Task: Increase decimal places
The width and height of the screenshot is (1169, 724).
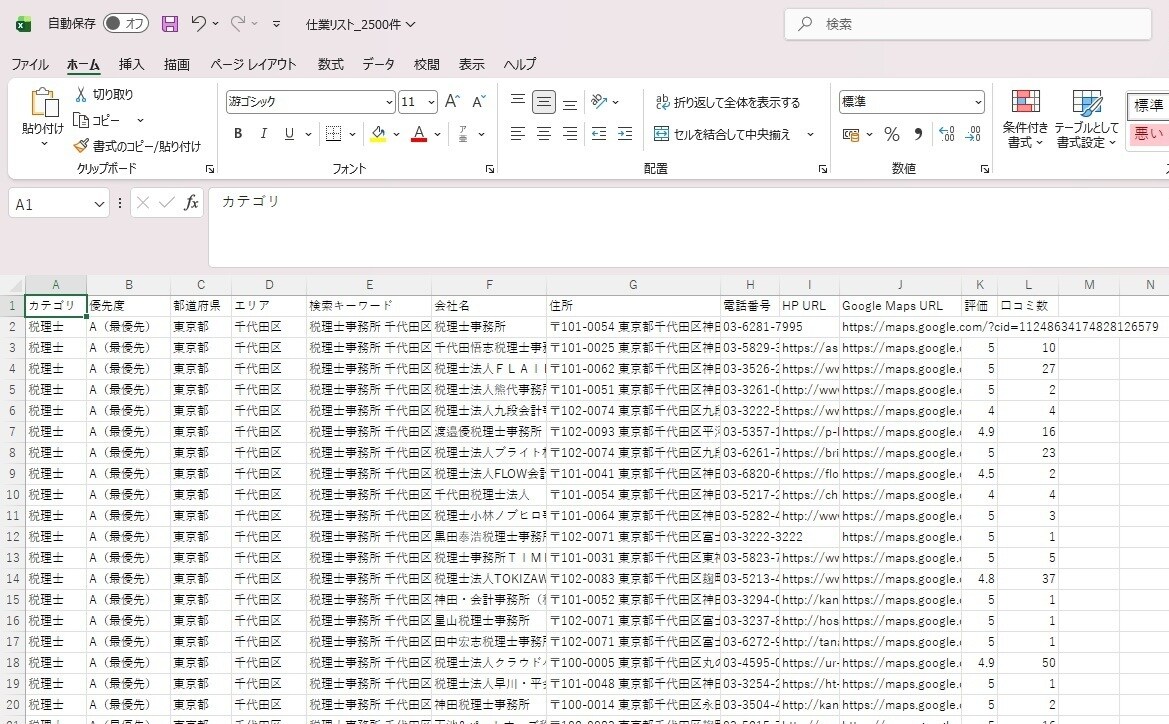Action: [947, 134]
